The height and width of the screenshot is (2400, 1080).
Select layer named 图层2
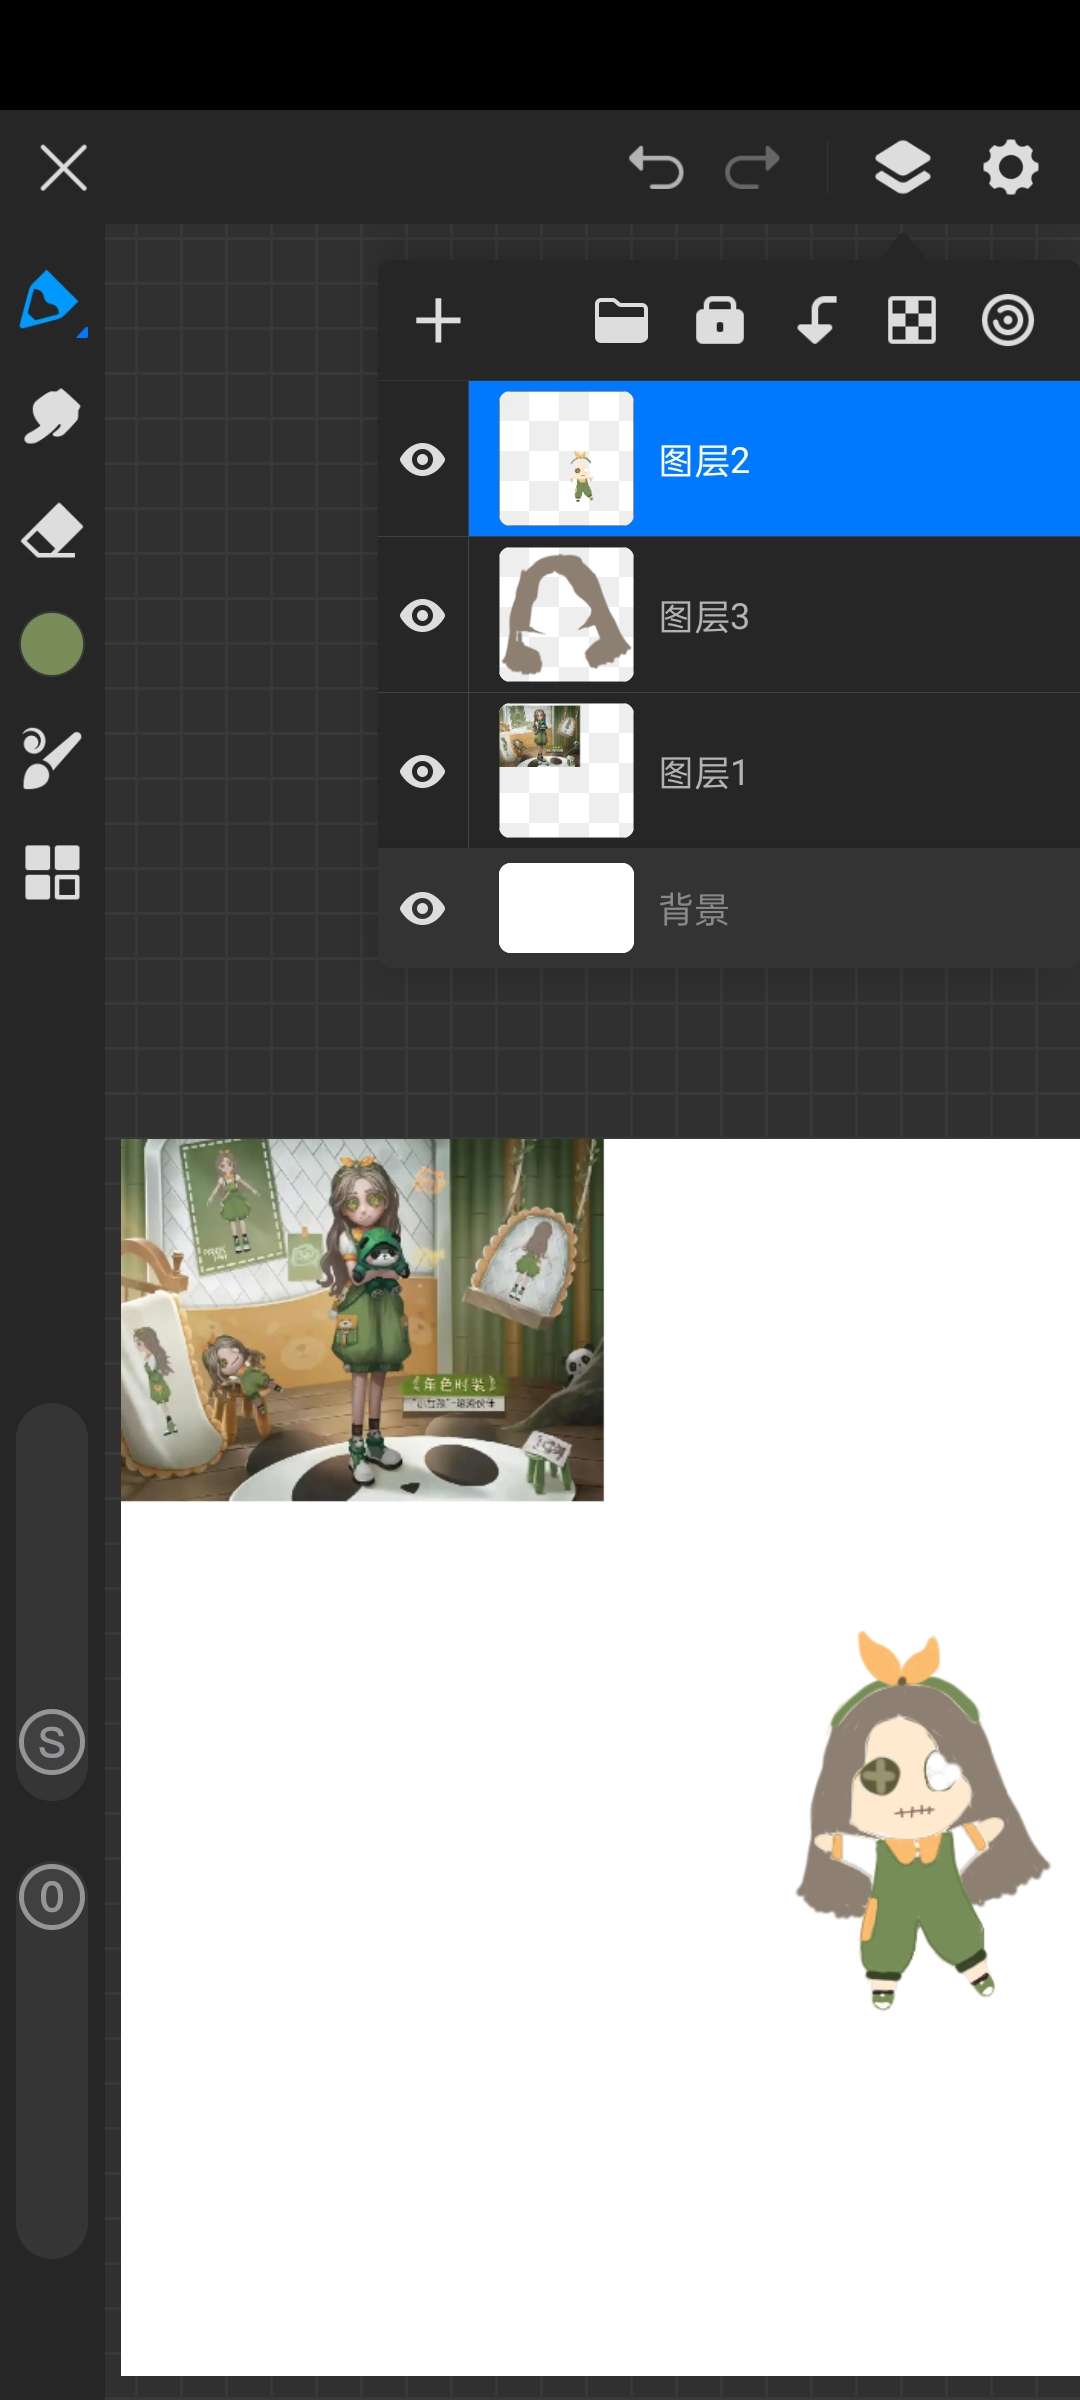[704, 461]
